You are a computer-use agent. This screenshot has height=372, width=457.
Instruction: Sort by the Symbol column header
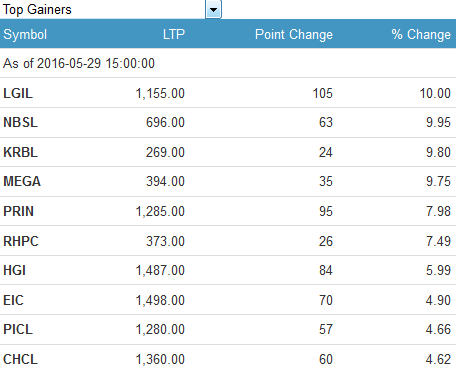coord(25,34)
